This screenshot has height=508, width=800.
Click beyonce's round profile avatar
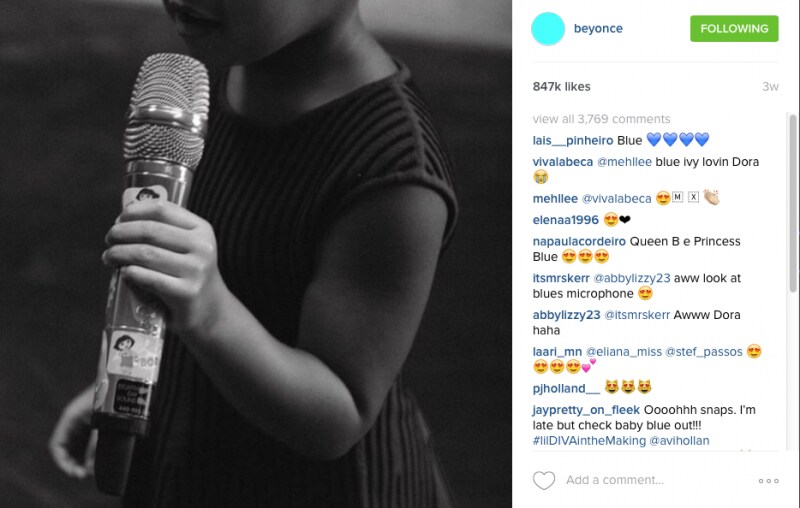point(548,29)
